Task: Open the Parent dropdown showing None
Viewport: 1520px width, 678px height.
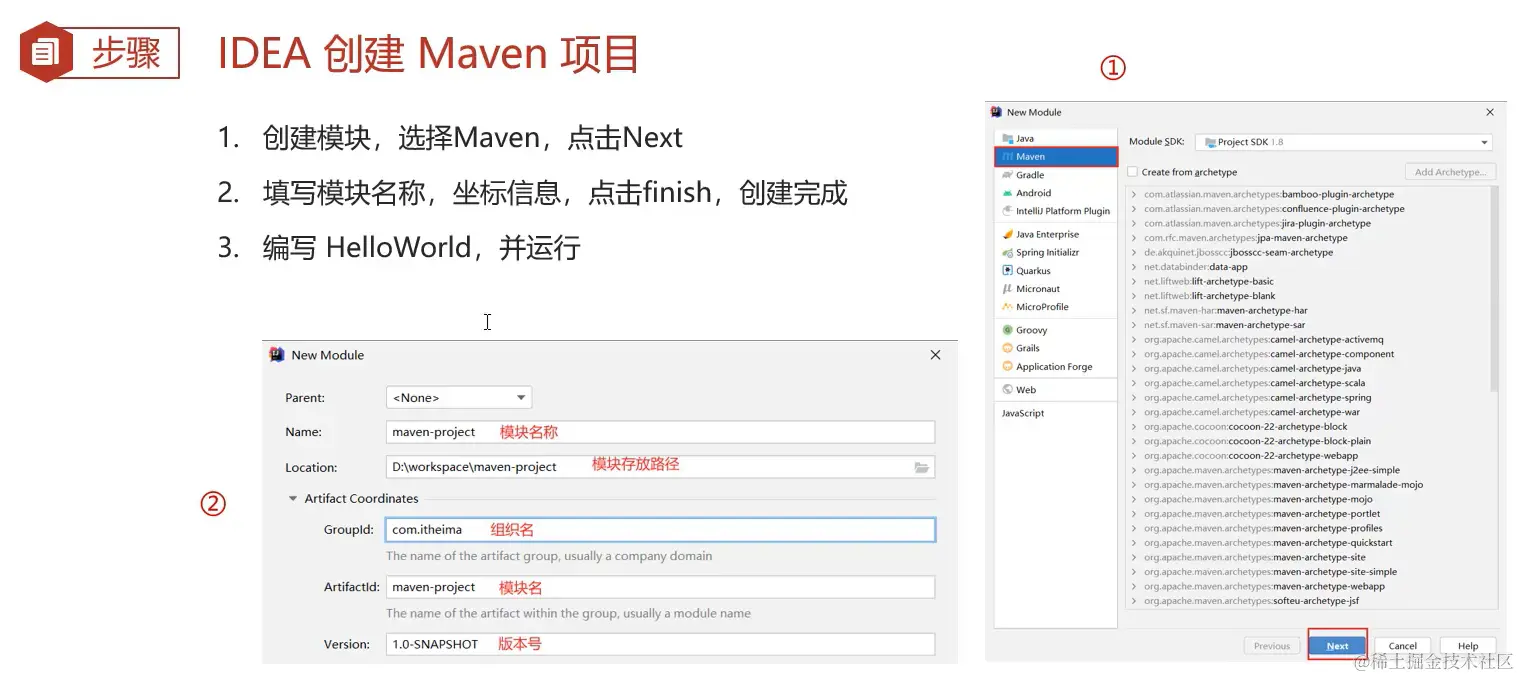Action: coord(459,397)
